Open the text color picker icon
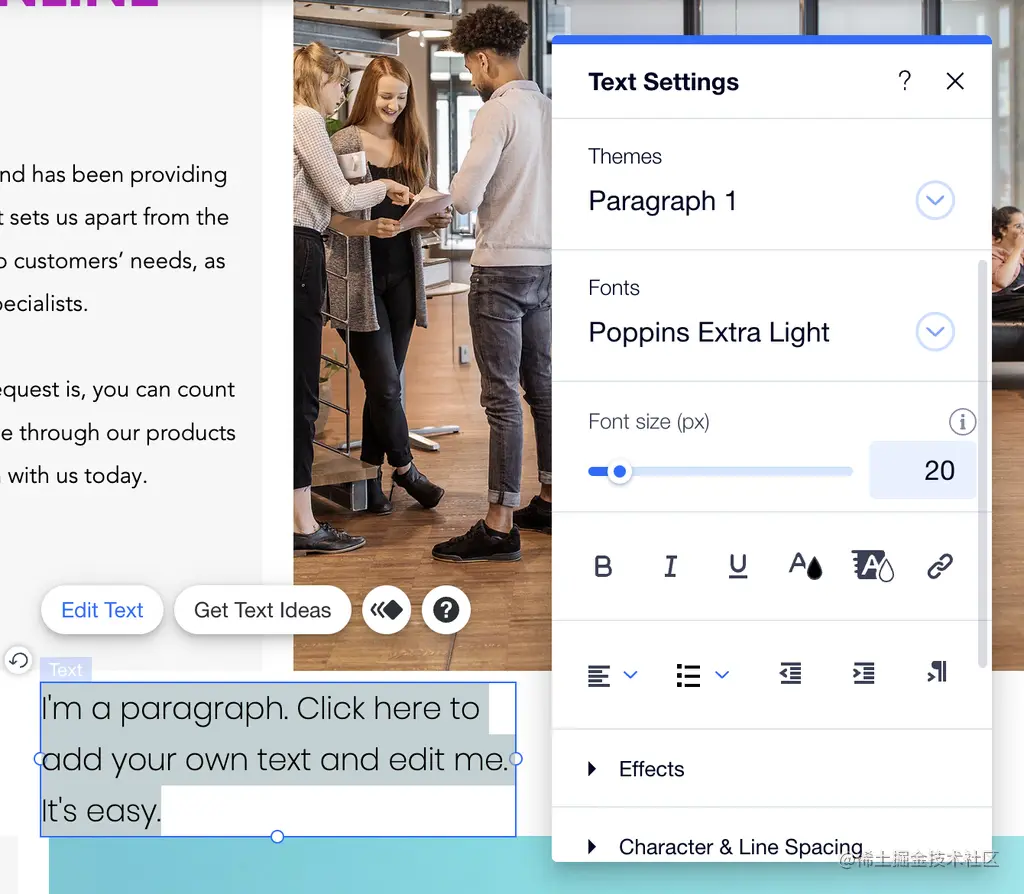This screenshot has width=1024, height=894. point(805,566)
